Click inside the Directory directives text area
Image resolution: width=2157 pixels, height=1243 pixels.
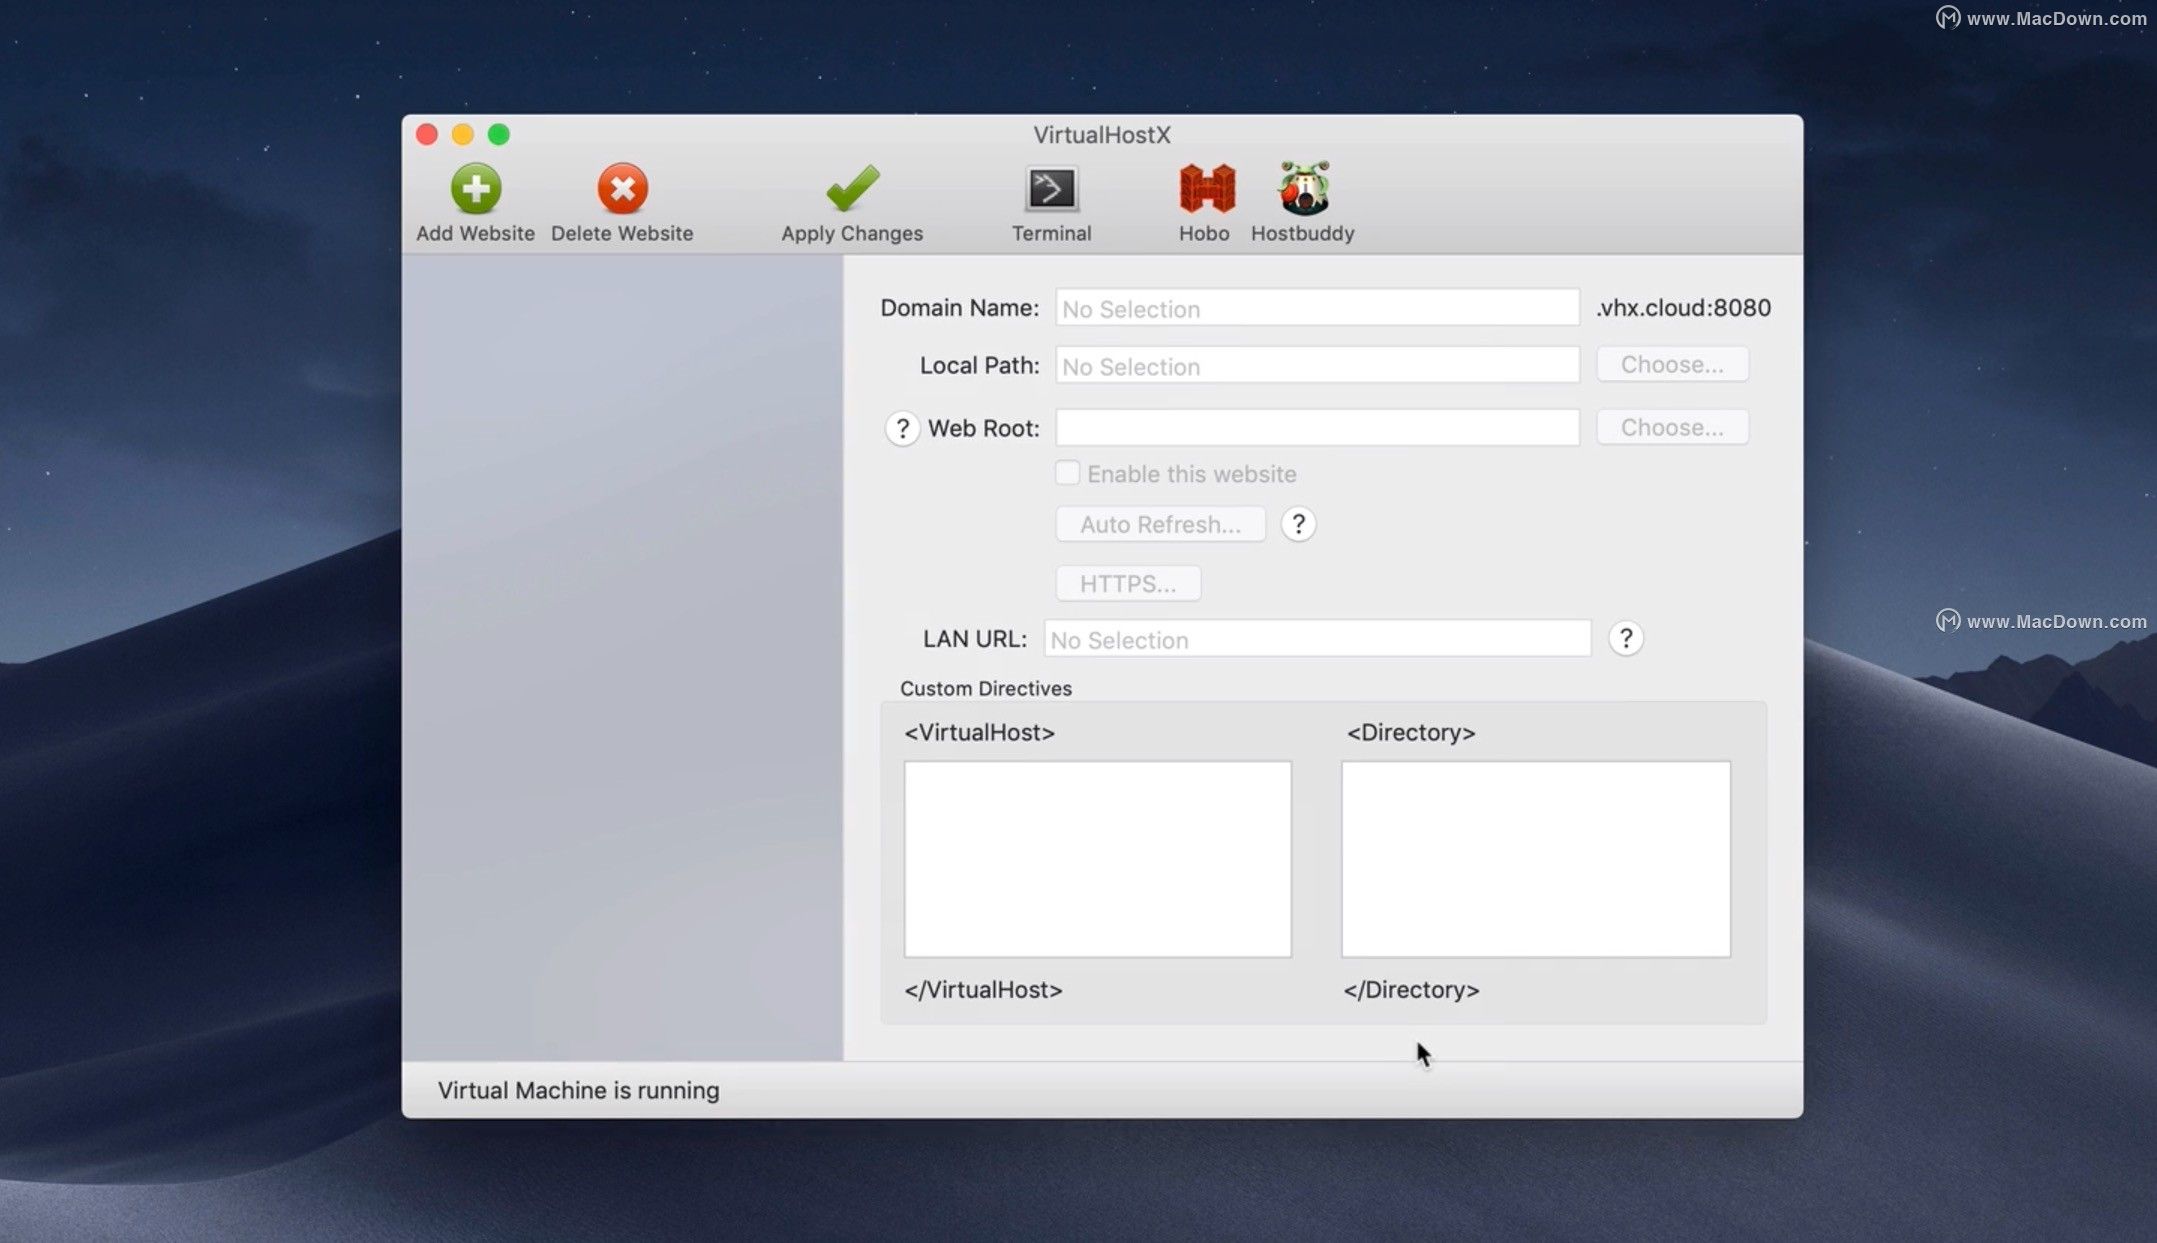pyautogui.click(x=1535, y=859)
